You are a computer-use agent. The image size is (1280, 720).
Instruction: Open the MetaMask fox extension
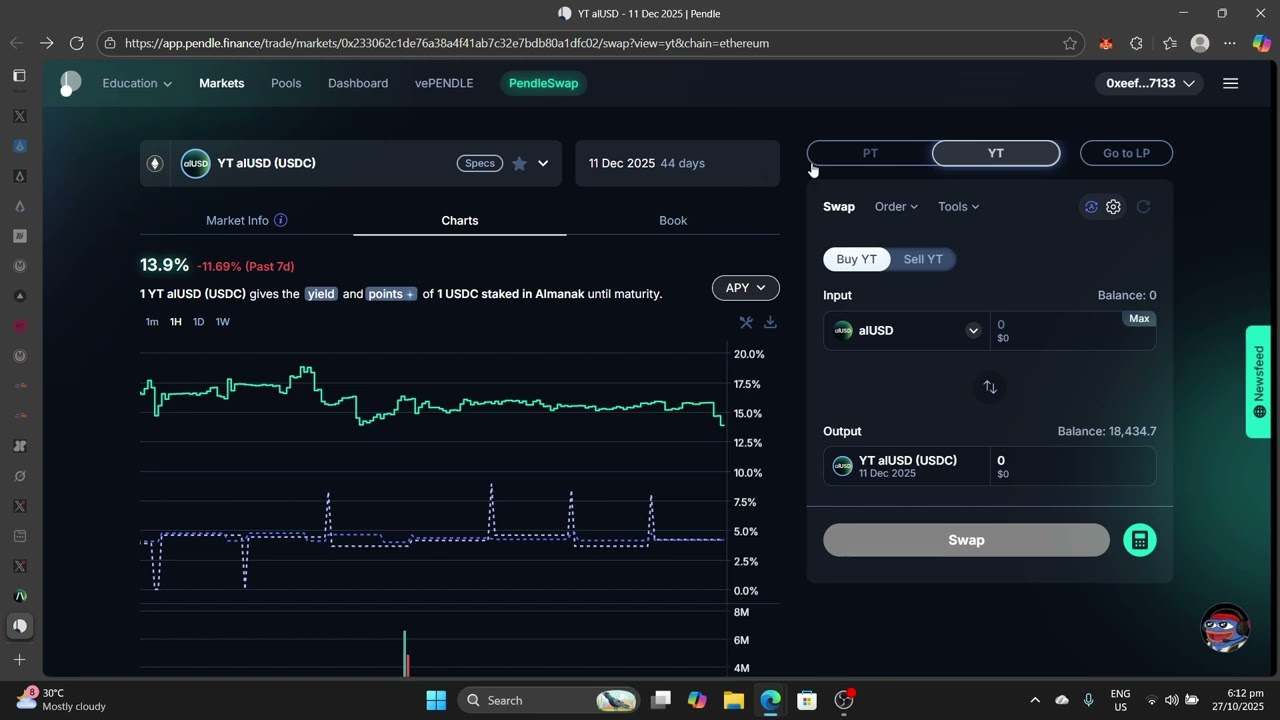[1106, 43]
